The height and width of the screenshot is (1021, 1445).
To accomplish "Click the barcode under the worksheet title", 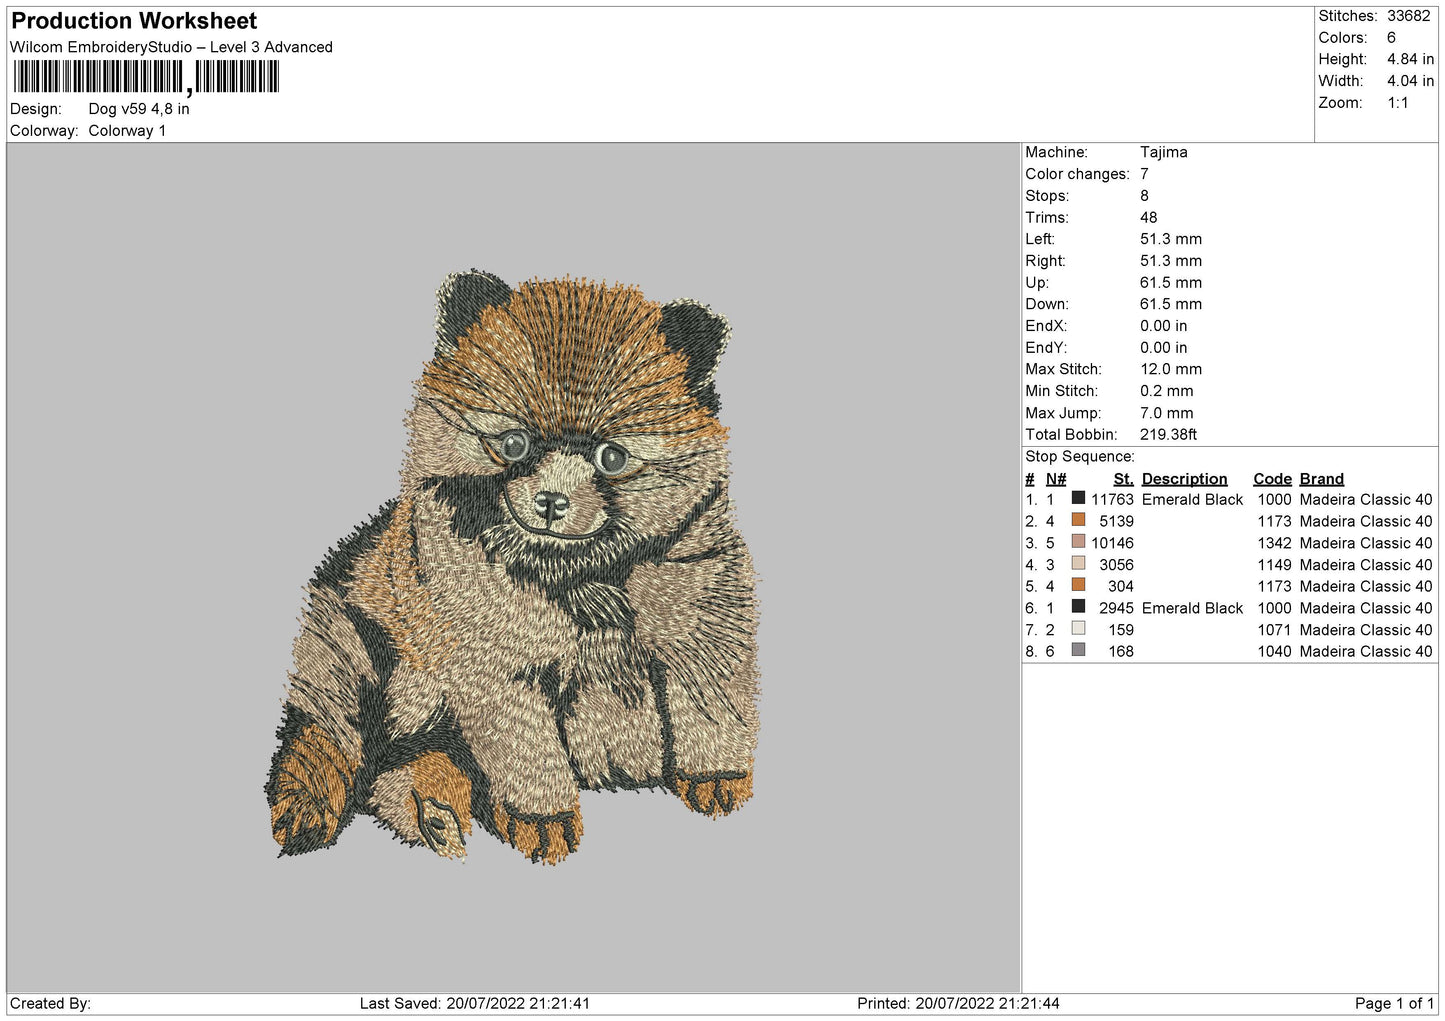I will click(146, 77).
